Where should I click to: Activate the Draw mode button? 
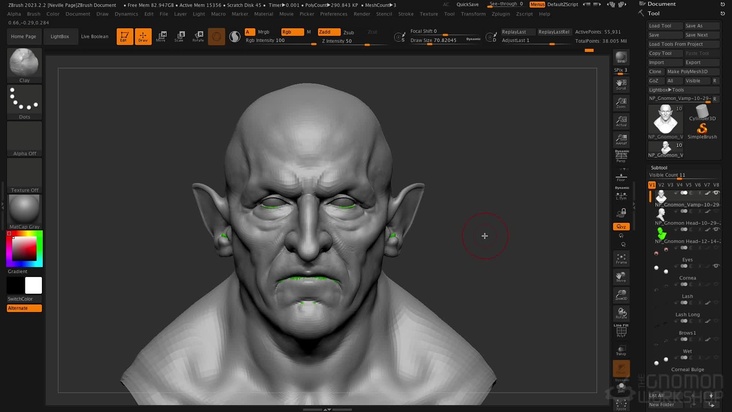(143, 36)
